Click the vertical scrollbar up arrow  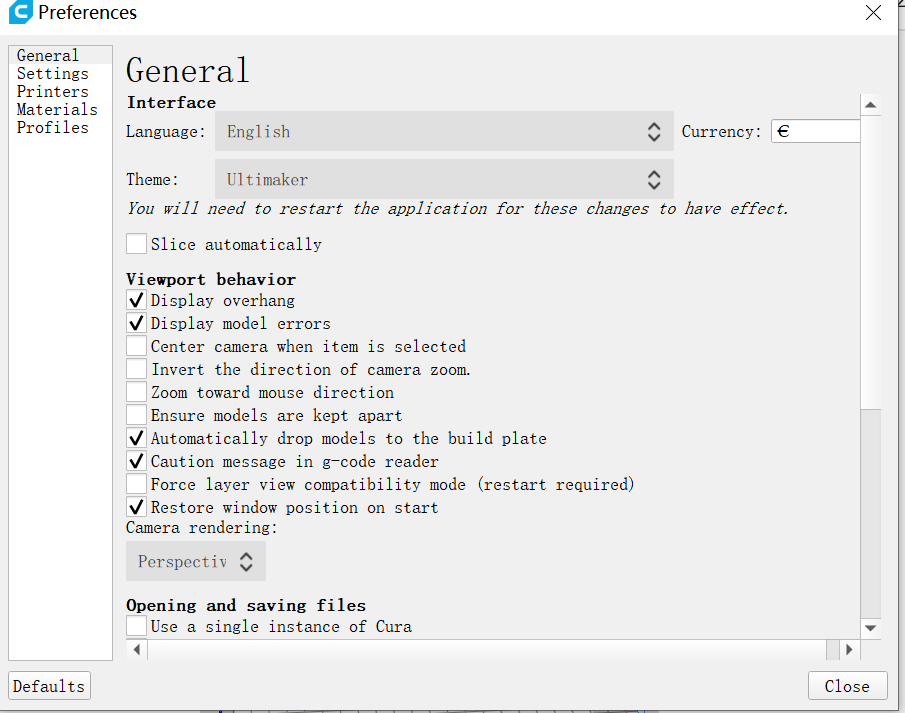tap(870, 105)
